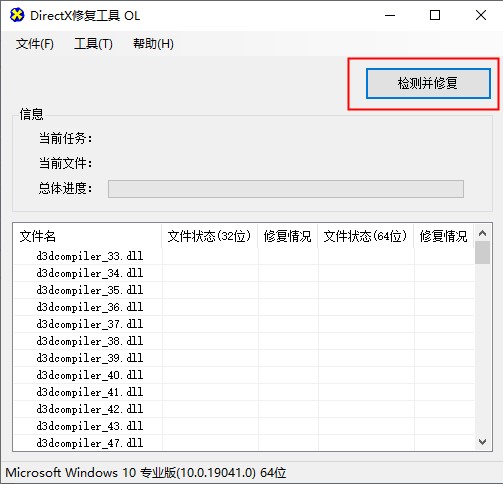The image size is (503, 484).
Task: Maximize the DirectX repair tool window
Action: (x=435, y=15)
